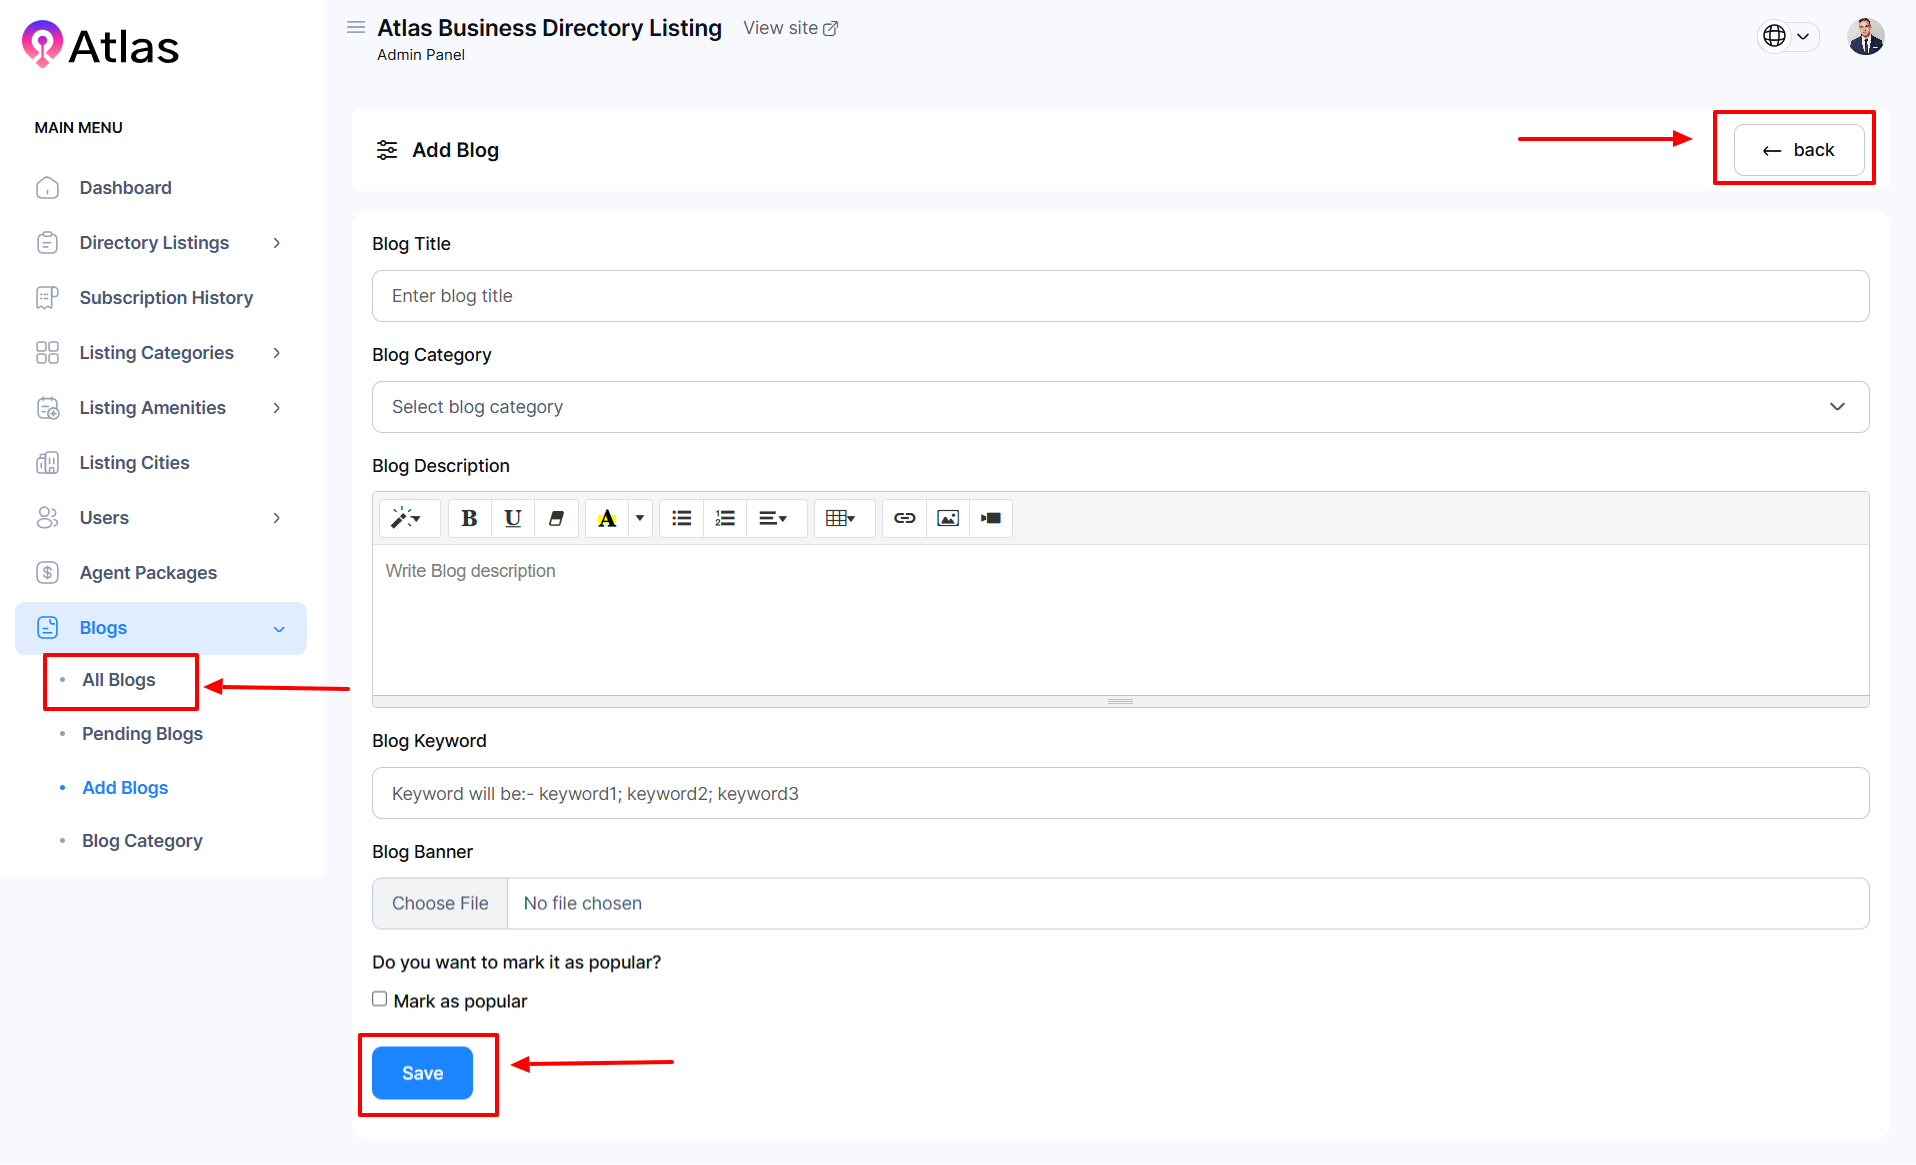This screenshot has height=1165, width=1916.
Task: Go to Blog Category submenu item
Action: pyautogui.click(x=142, y=841)
